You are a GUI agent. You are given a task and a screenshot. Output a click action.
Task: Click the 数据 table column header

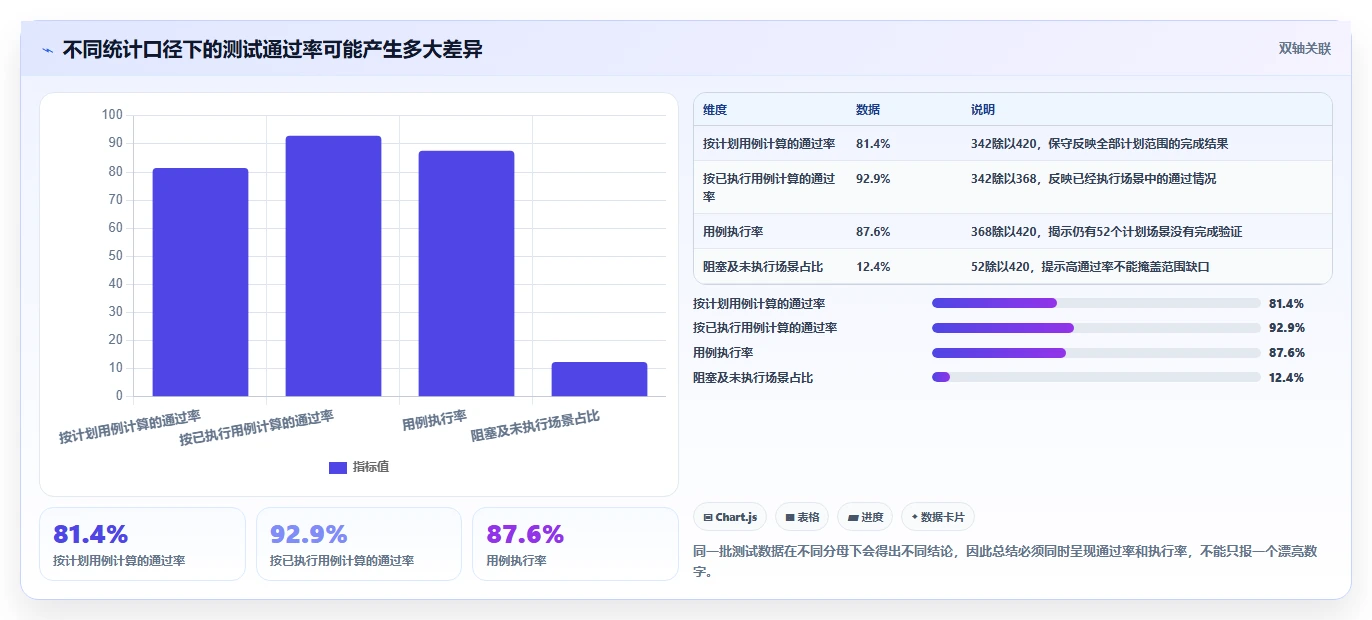pos(868,110)
